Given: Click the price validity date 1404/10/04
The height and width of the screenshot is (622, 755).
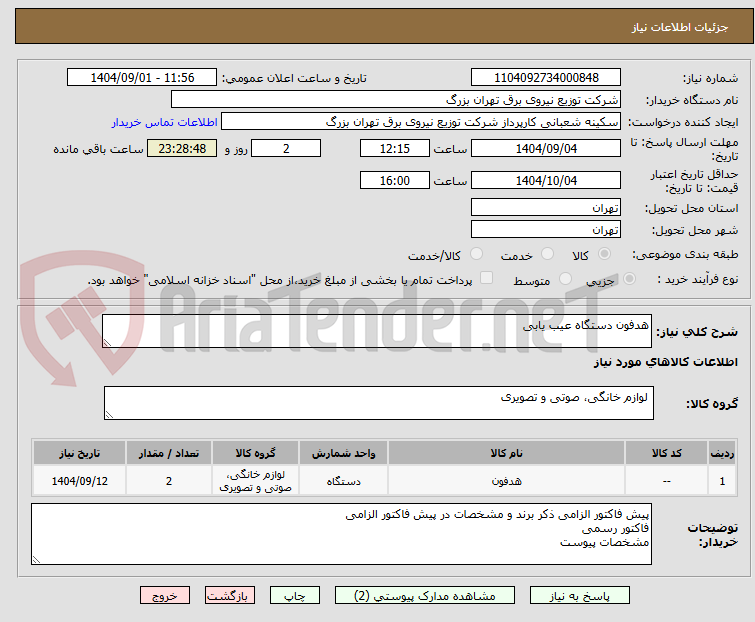Looking at the screenshot, I should [546, 181].
